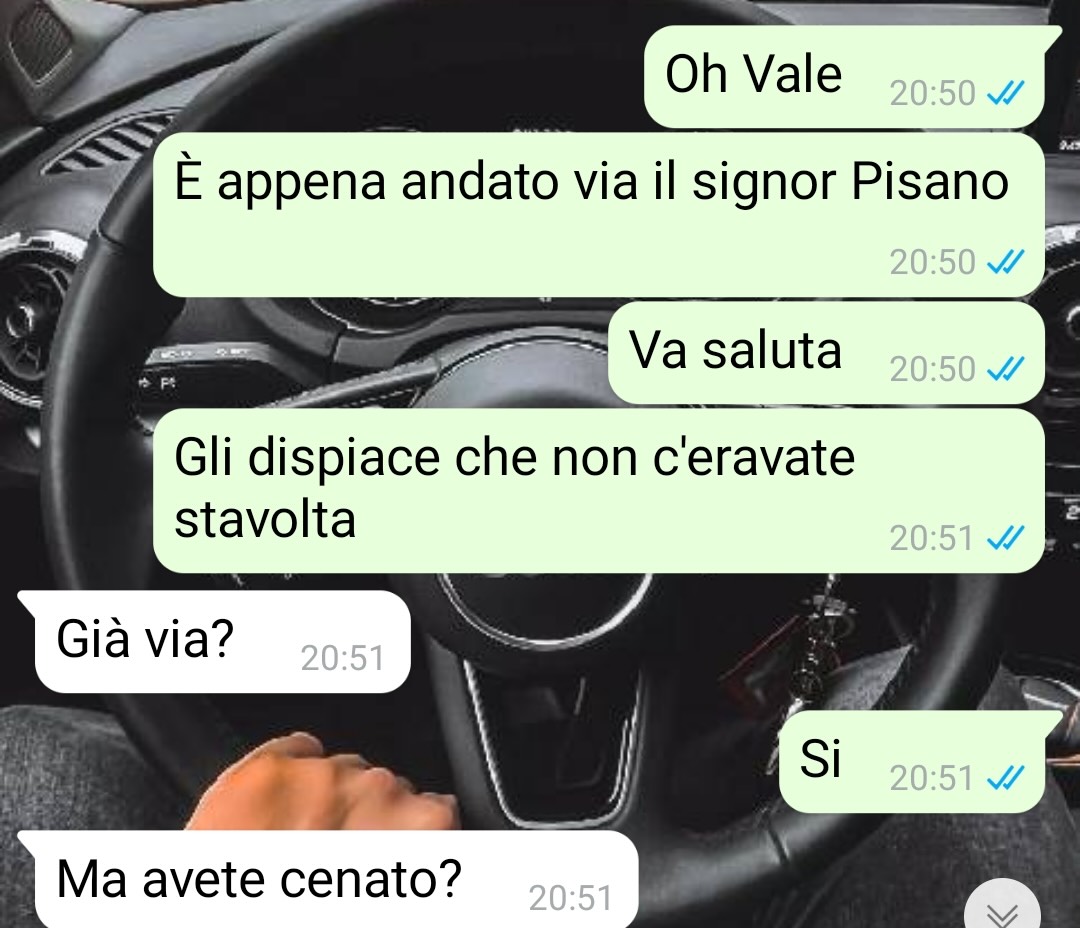Tap read receipt ticks on 'Oh Vale' message

pyautogui.click(x=1006, y=92)
